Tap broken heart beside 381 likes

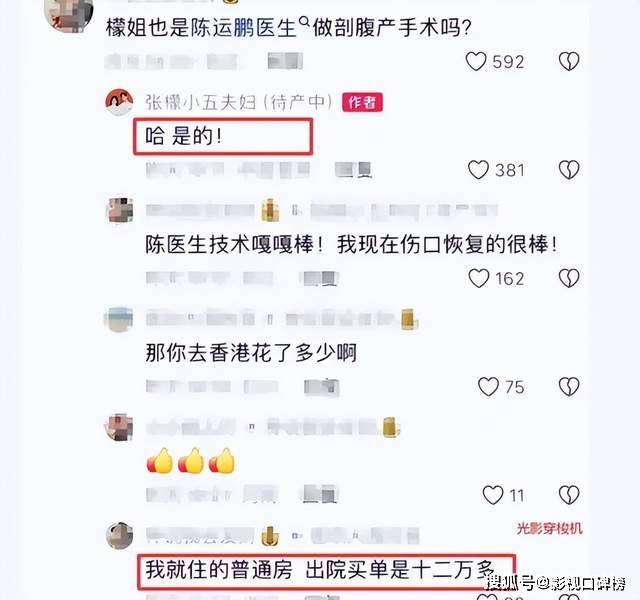pyautogui.click(x=569, y=170)
